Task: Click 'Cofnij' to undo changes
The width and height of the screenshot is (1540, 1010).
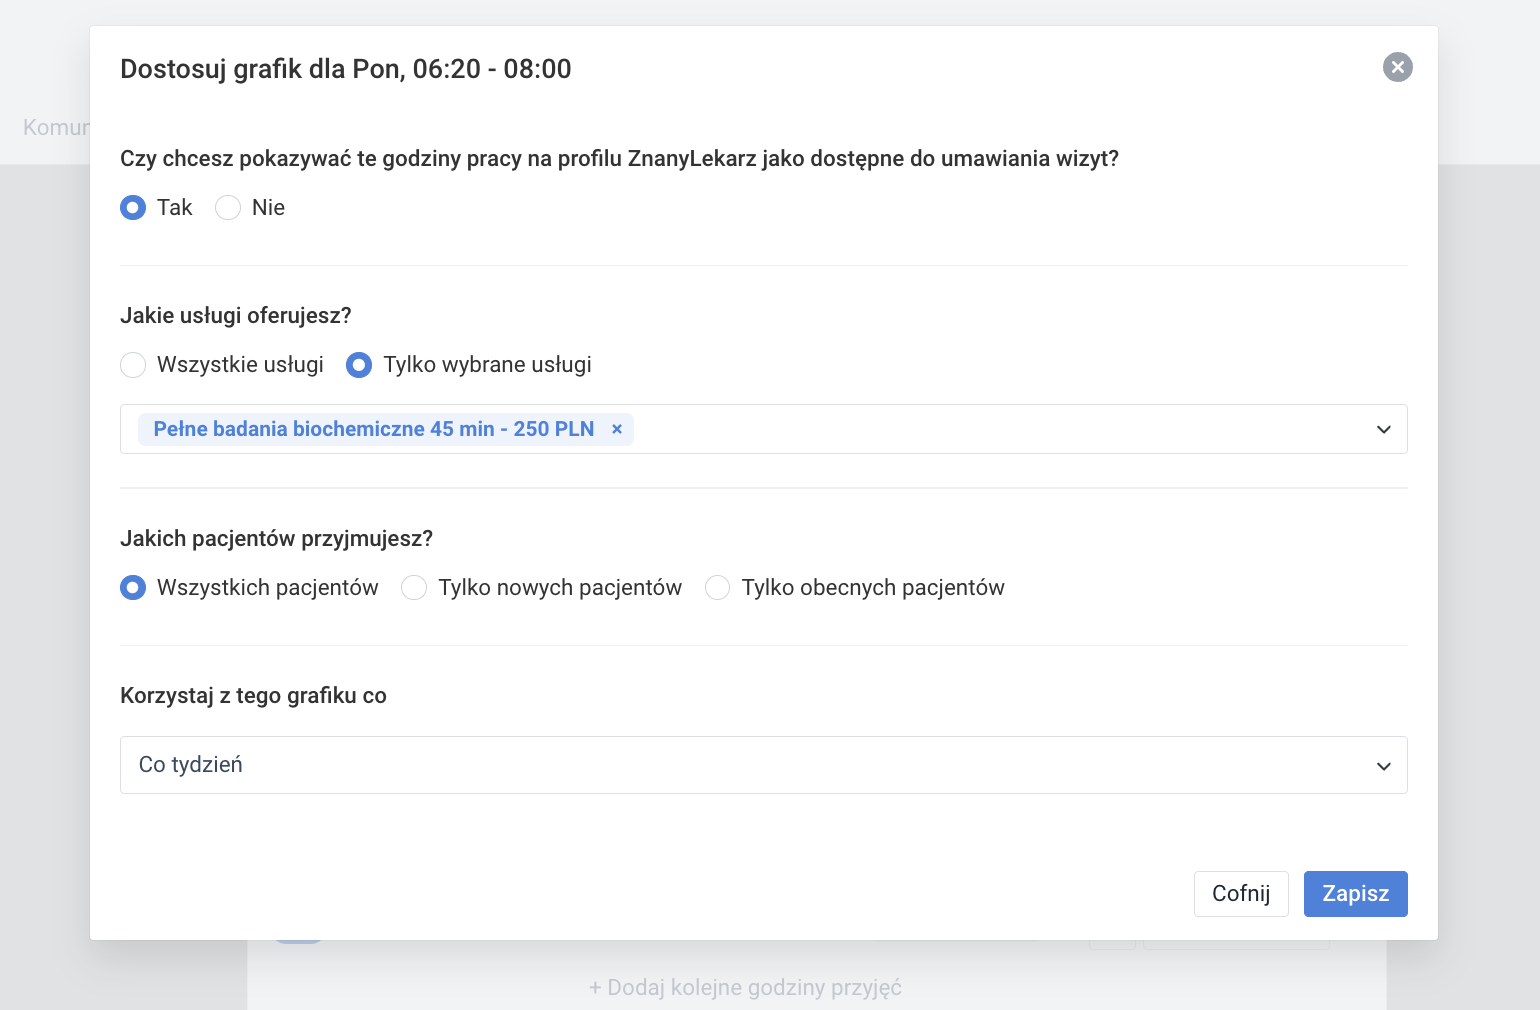Action: [x=1241, y=893]
